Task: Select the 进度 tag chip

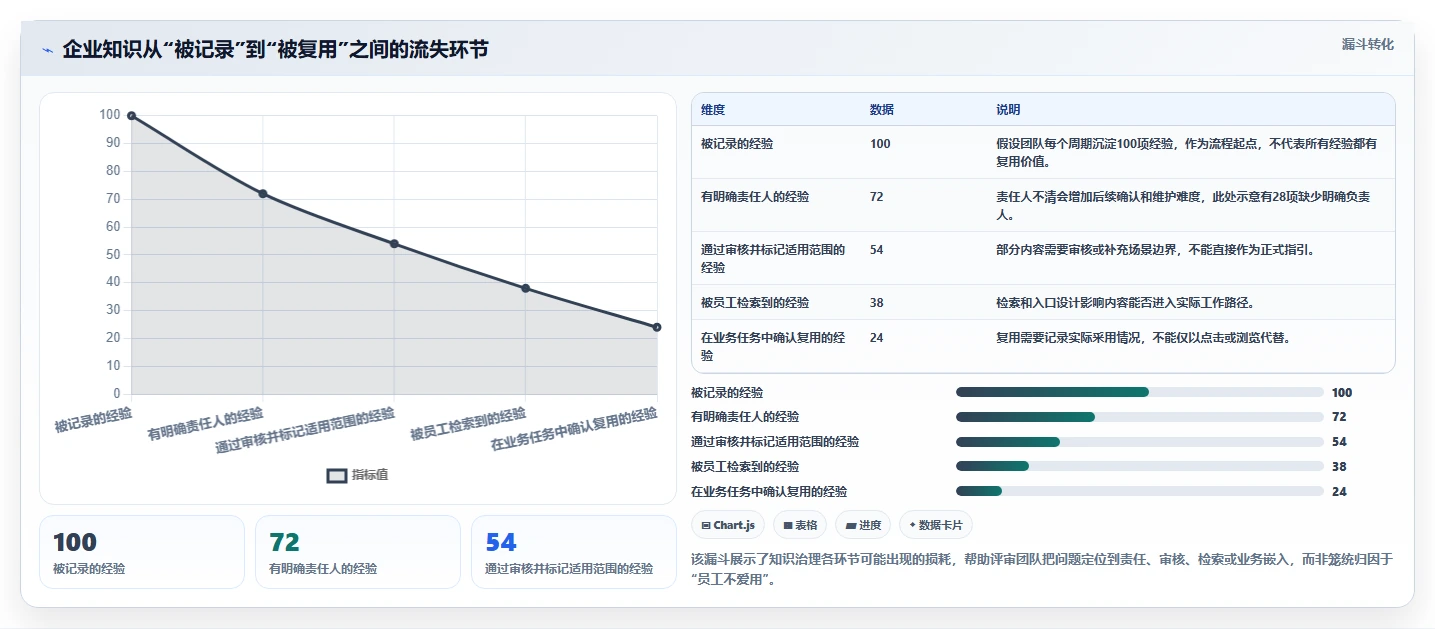Action: (862, 525)
